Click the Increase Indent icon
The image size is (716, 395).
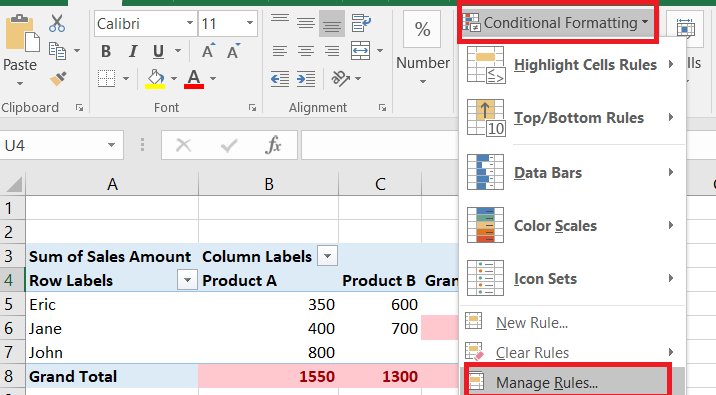[306, 79]
